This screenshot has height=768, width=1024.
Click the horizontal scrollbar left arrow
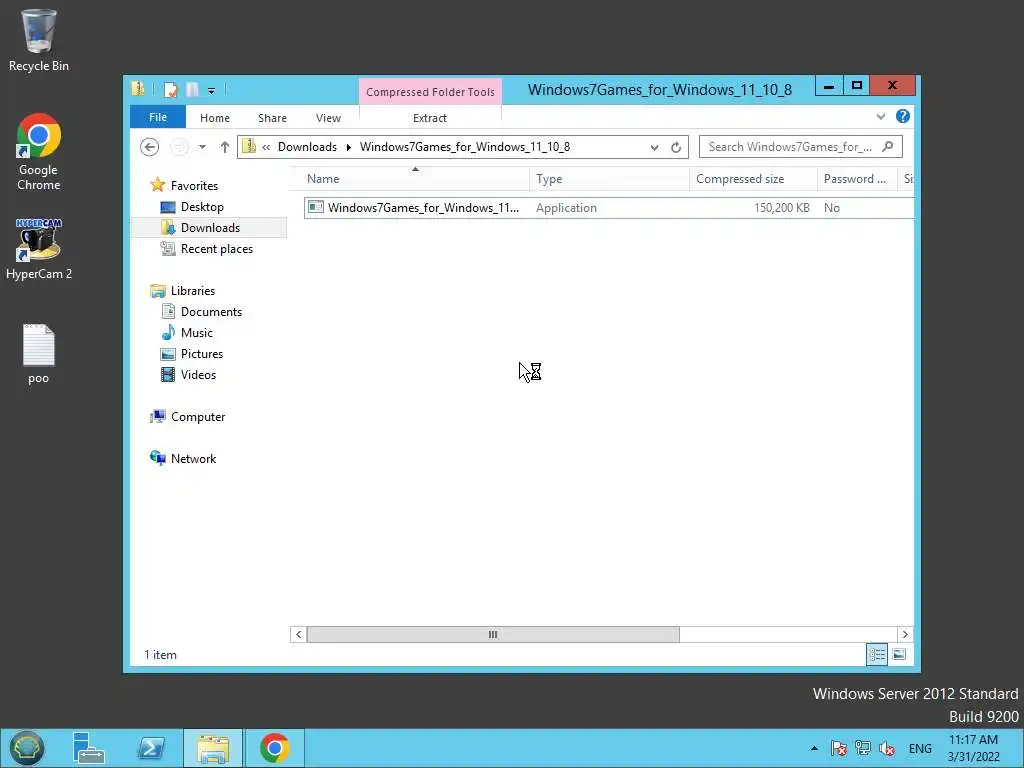click(298, 634)
